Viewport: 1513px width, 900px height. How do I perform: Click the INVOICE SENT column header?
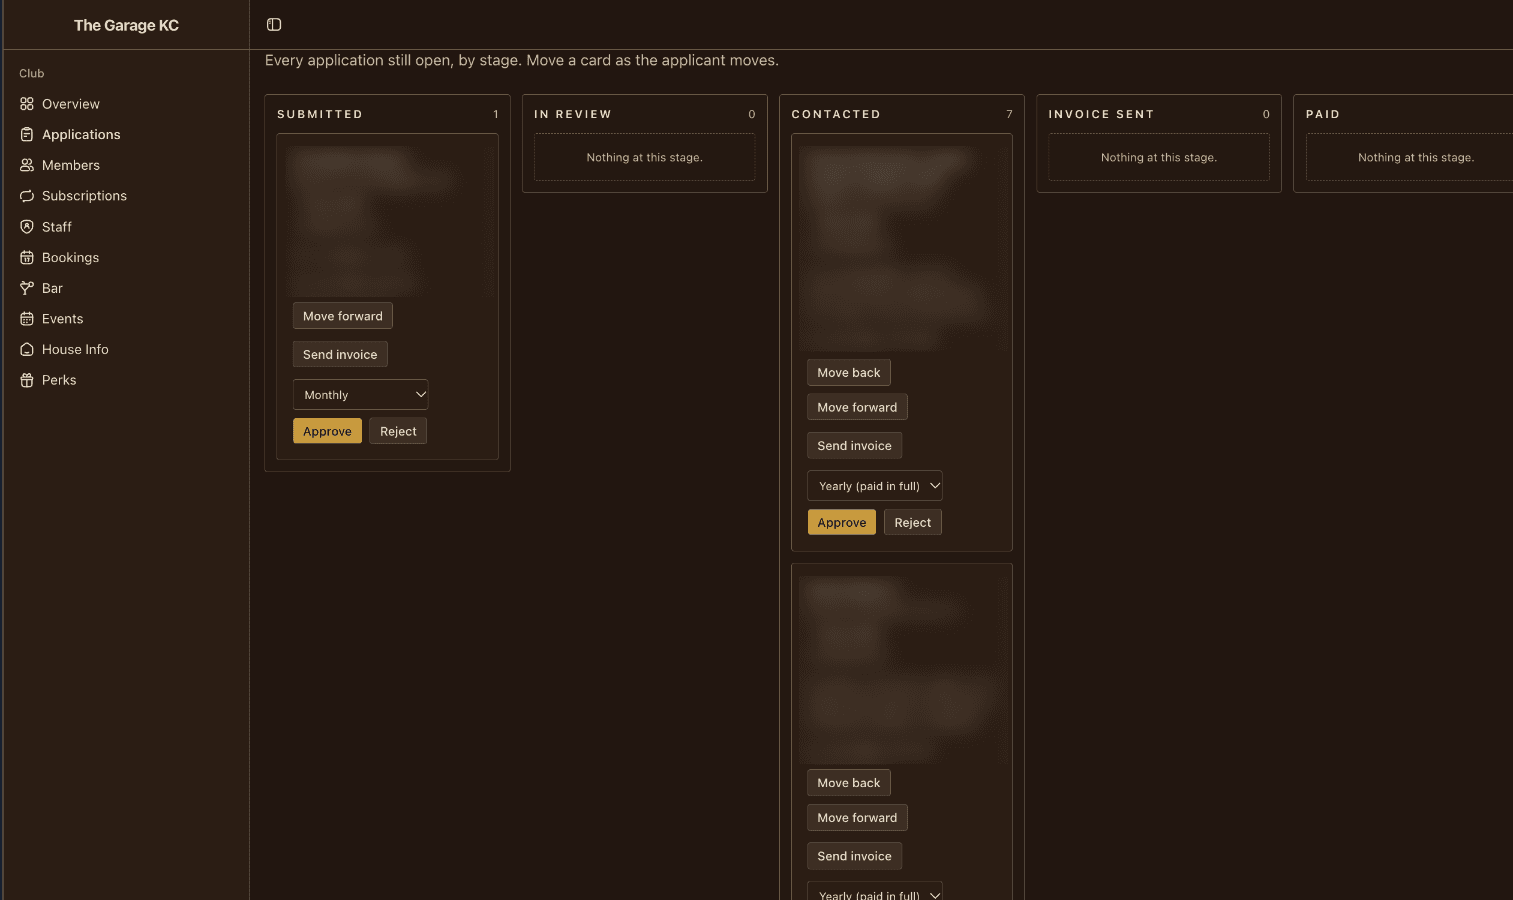point(1101,114)
